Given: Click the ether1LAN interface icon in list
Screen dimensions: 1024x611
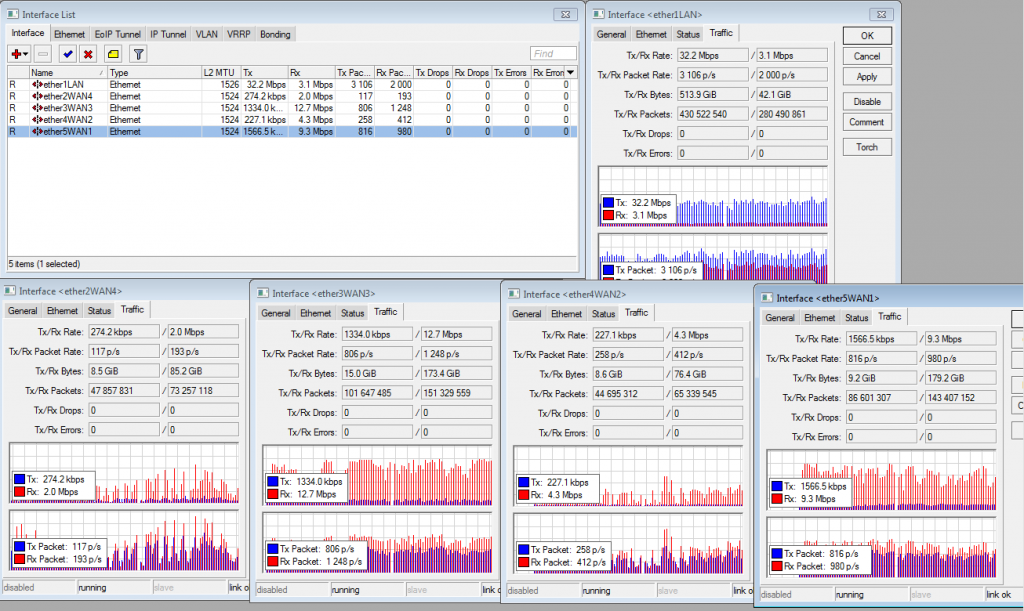Looking at the screenshot, I should [37, 85].
